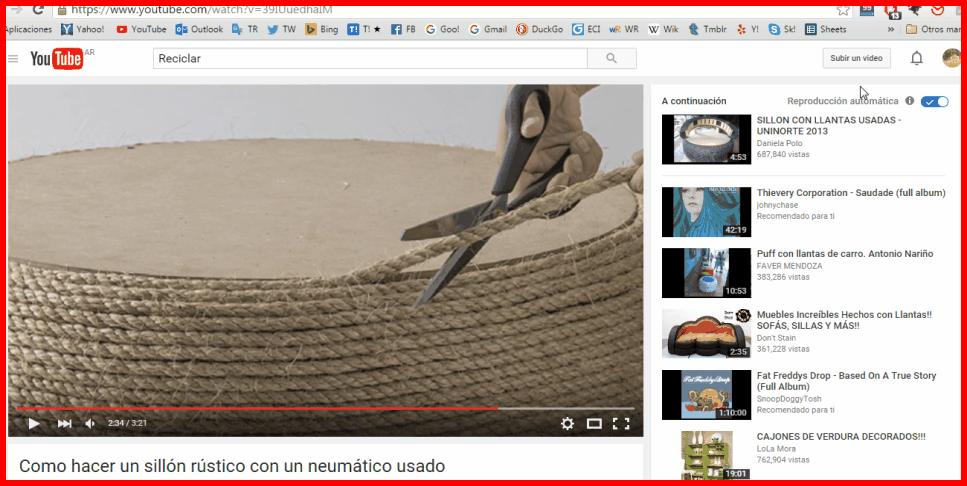Go to the YouTube home logo
Screen dimensions: 967x486
pos(55,59)
